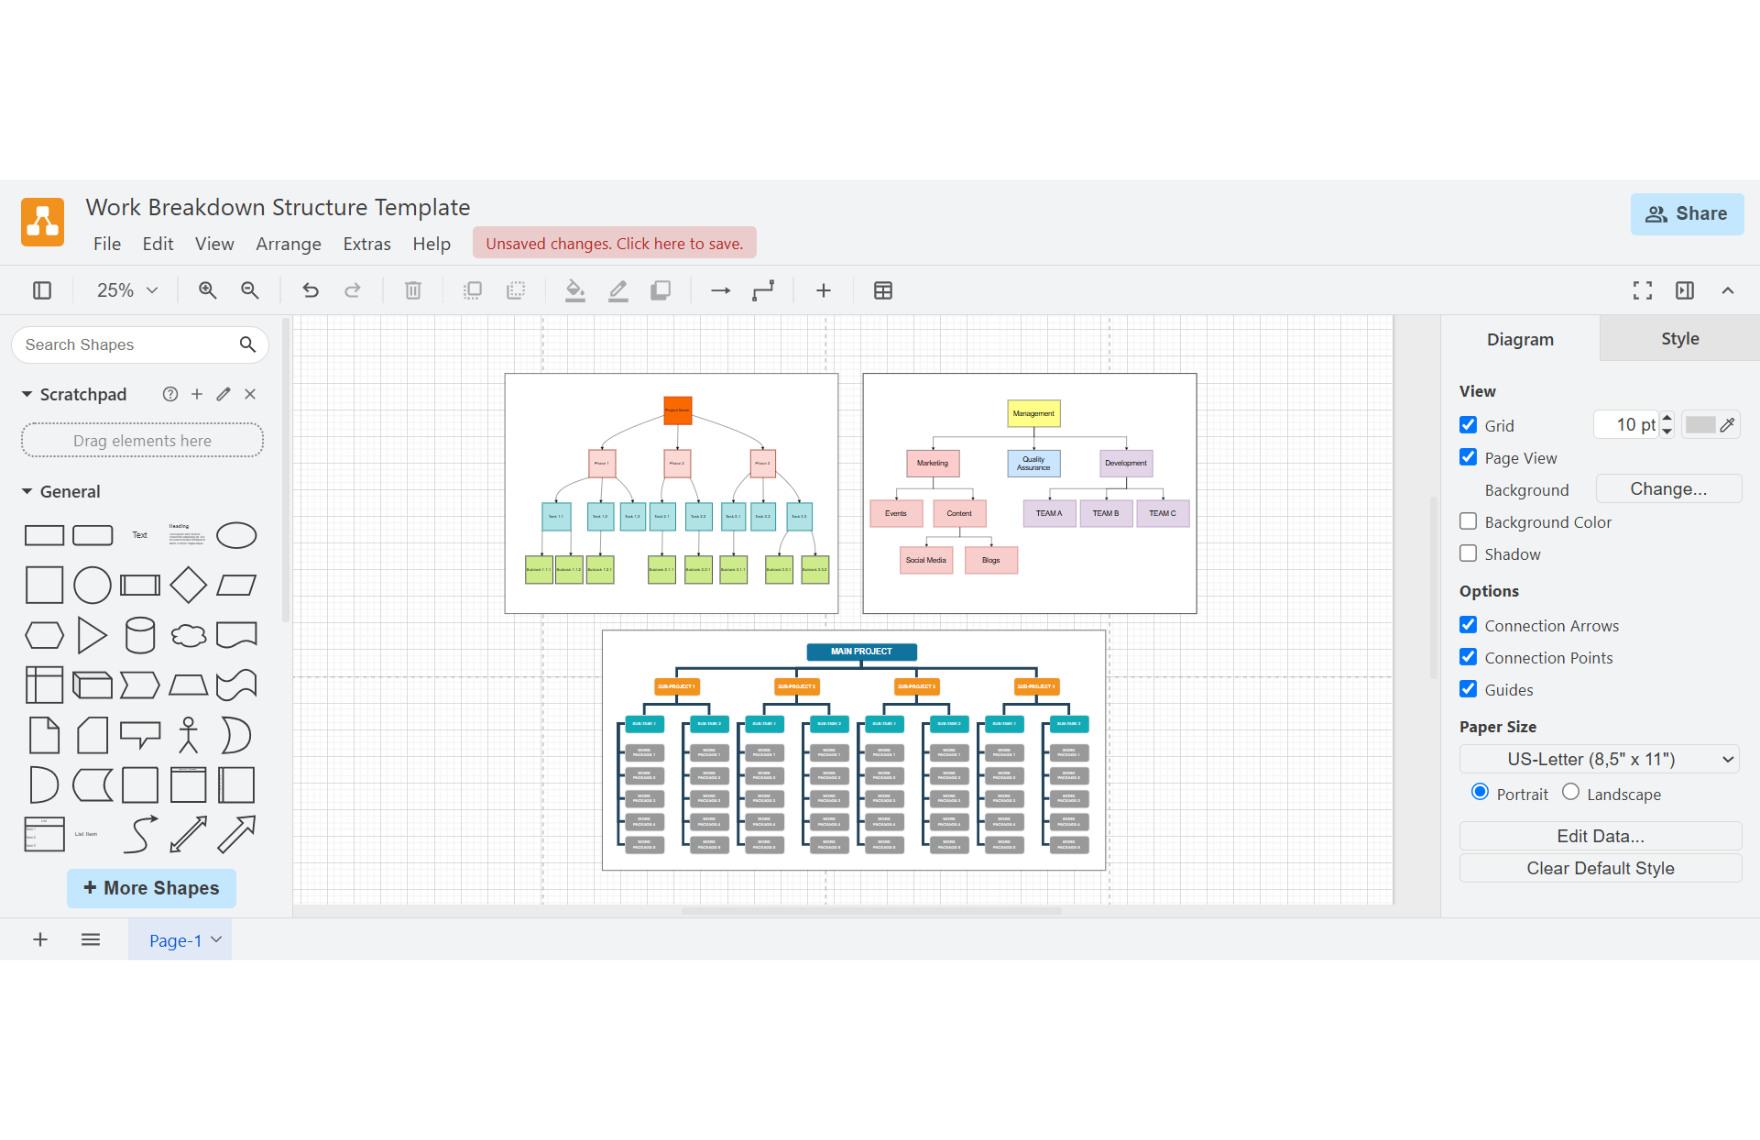Image resolution: width=1760 pixels, height=1140 pixels.
Task: Select the Portrait radio button
Action: point(1480,792)
